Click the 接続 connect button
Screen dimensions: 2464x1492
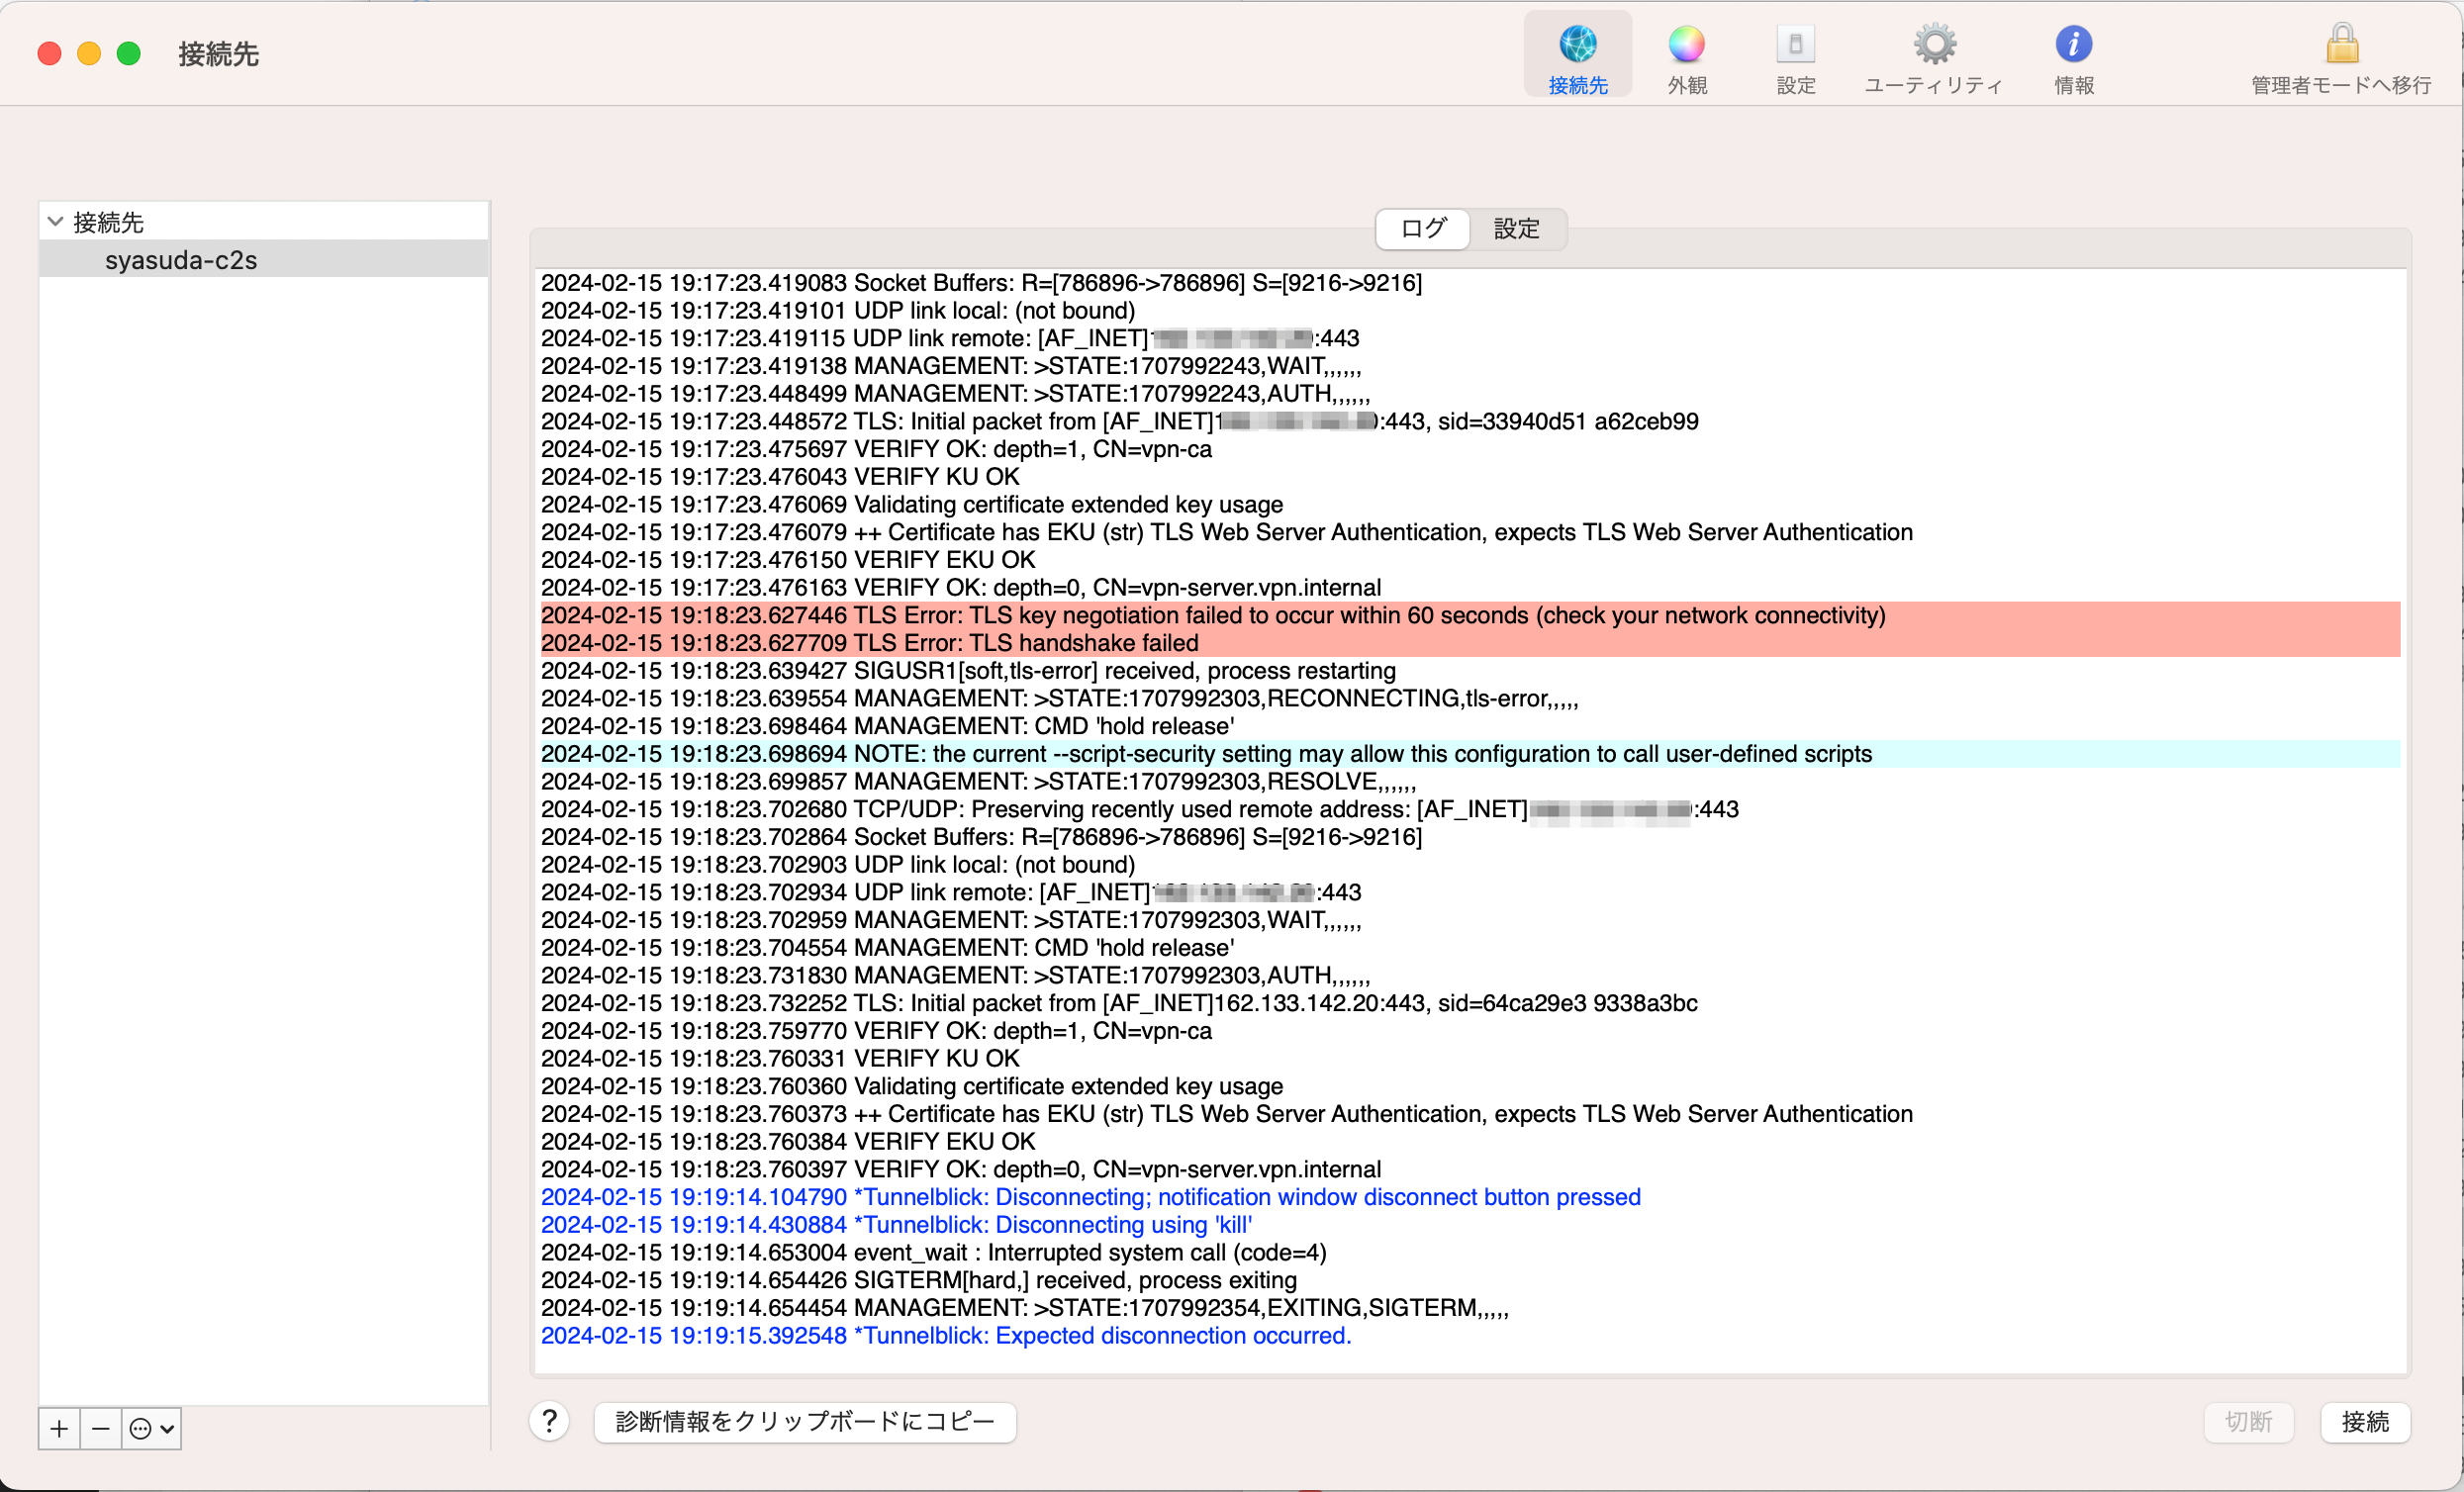(2365, 1421)
